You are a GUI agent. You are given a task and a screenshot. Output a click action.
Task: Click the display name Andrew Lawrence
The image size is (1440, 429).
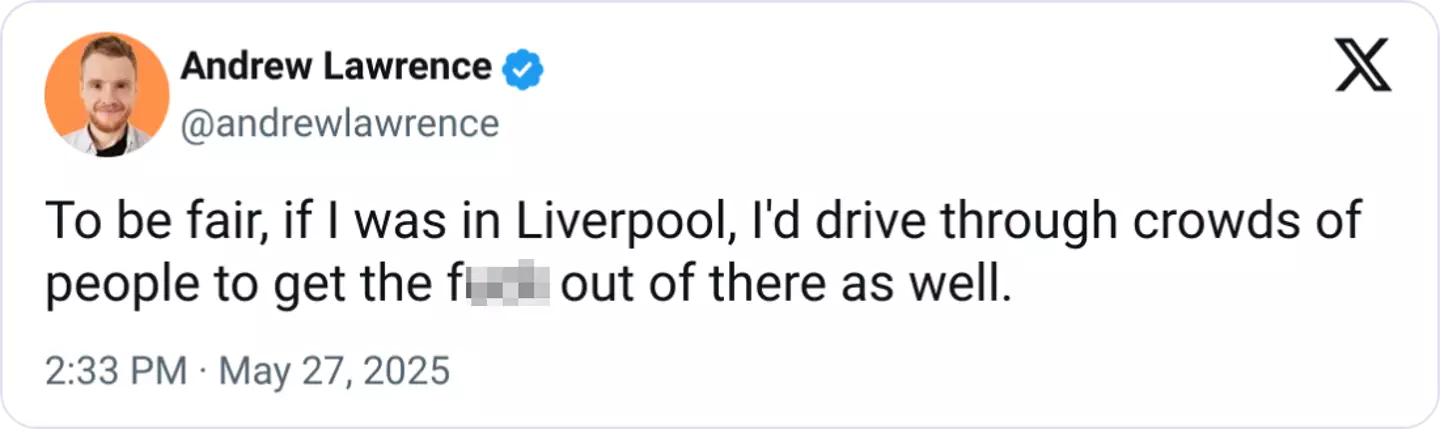(335, 67)
